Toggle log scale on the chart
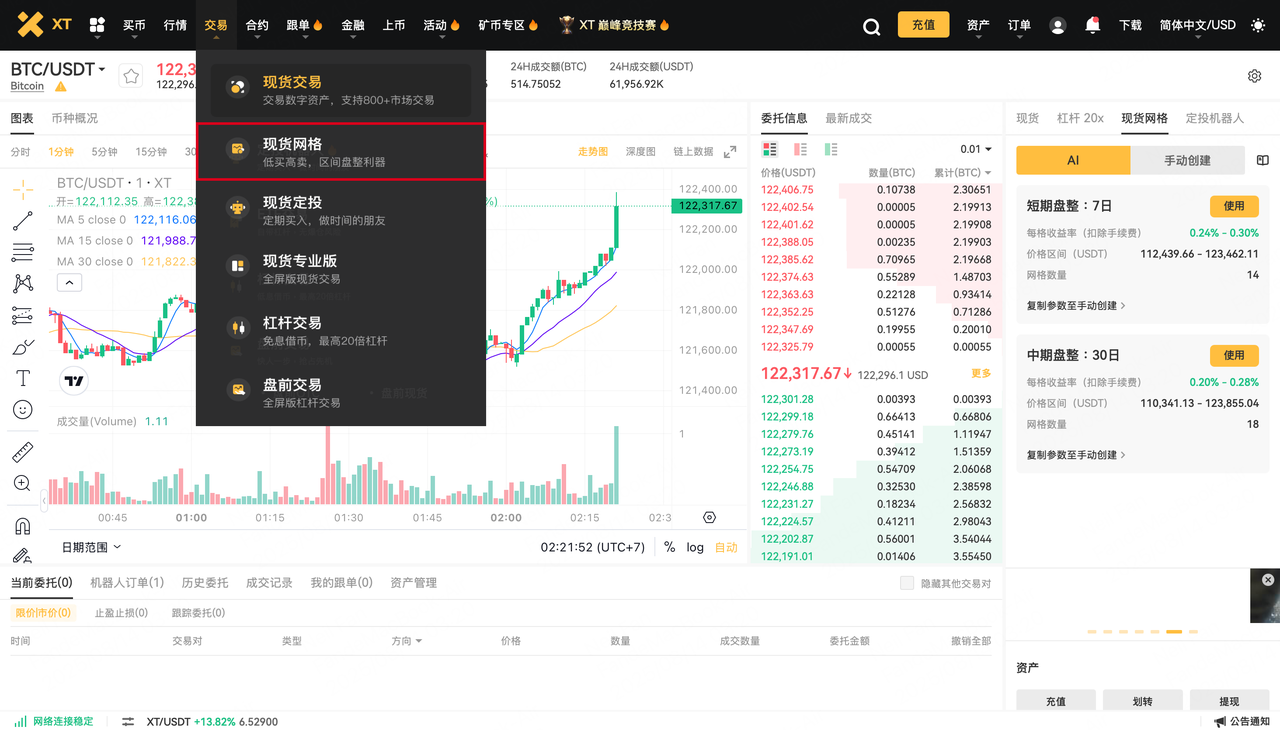Screen dimensions: 1280x730 pyautogui.click(x=695, y=547)
